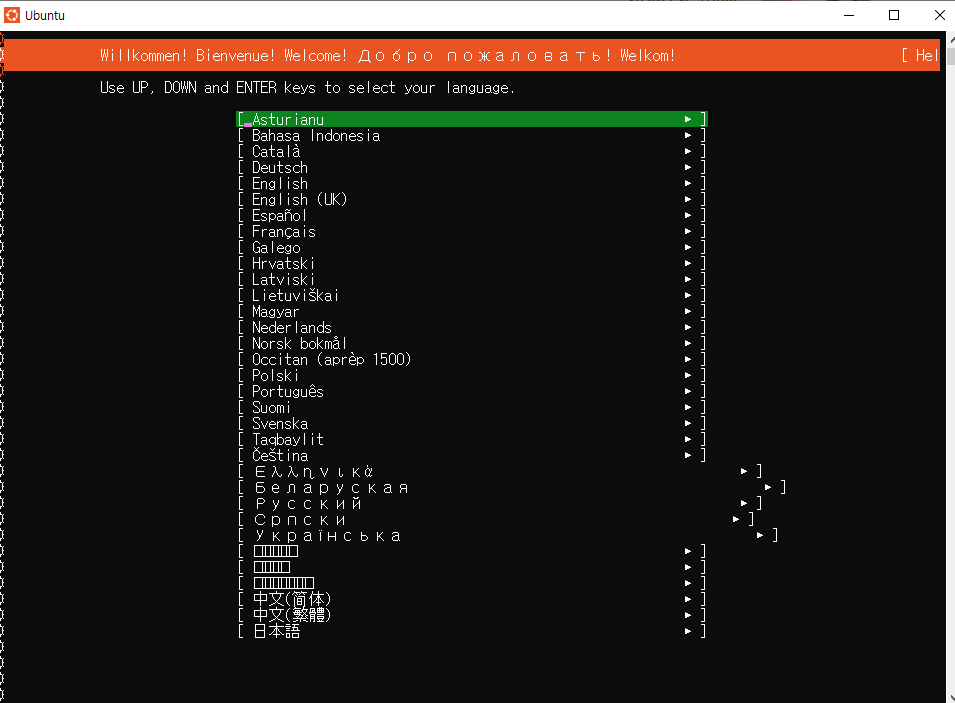
Task: Select Українська language entry
Action: [x=508, y=535]
